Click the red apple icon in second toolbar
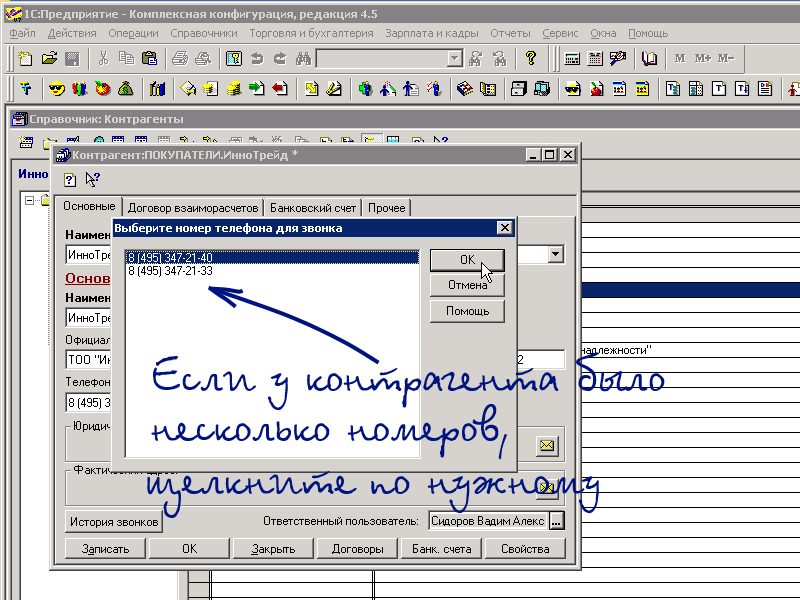This screenshot has width=800, height=600. (x=103, y=89)
